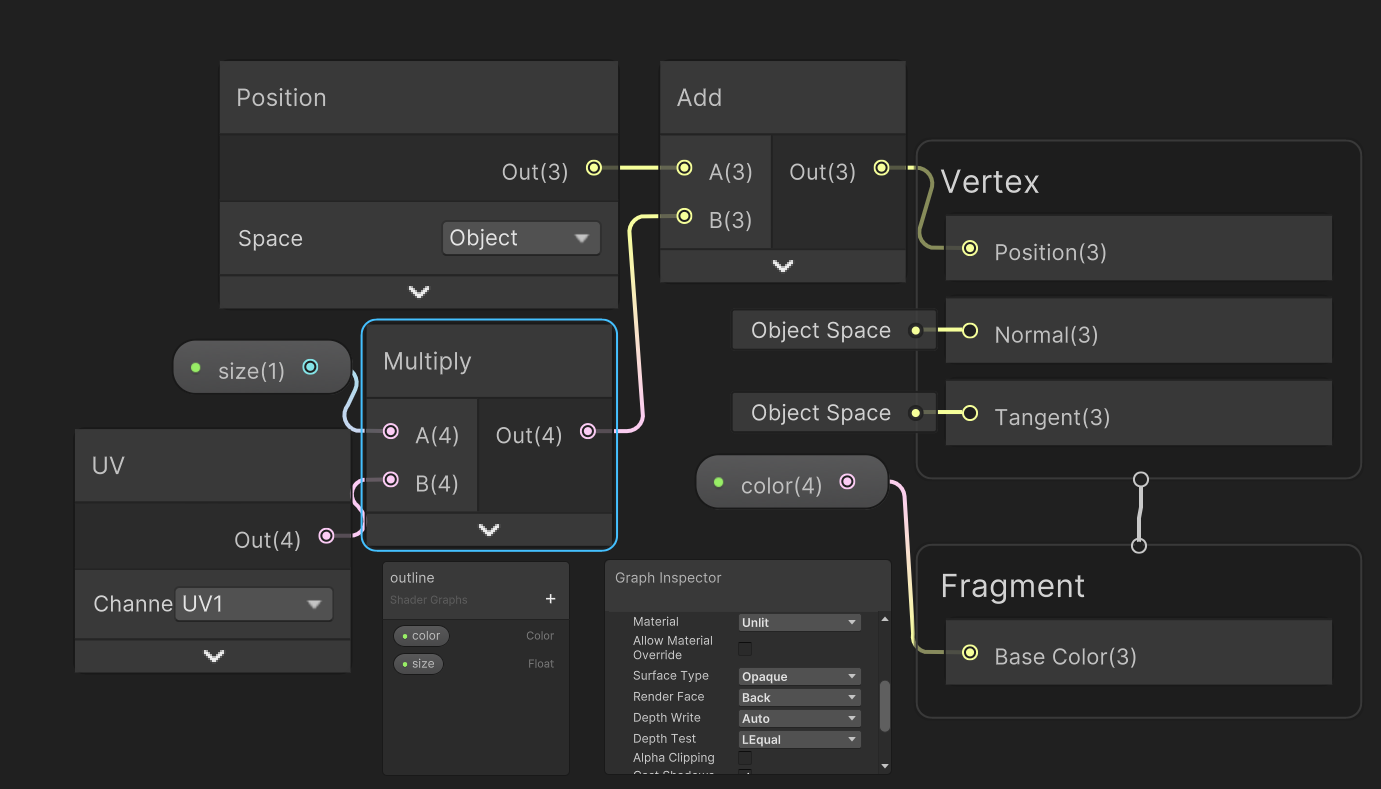Screen dimensions: 1381x789
Task: Click the Position node Out(3) port
Action: [x=594, y=168]
